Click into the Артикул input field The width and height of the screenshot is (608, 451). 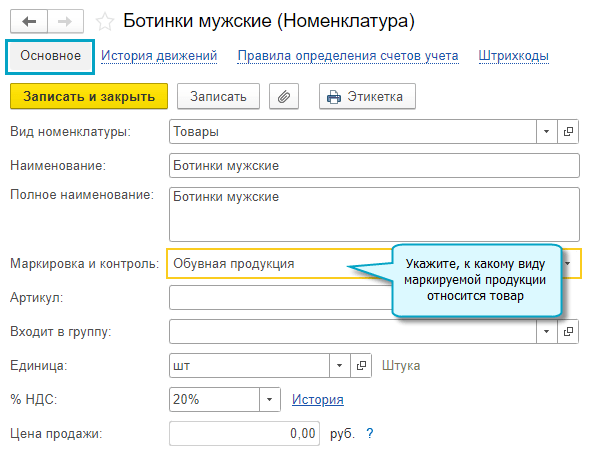coord(280,298)
